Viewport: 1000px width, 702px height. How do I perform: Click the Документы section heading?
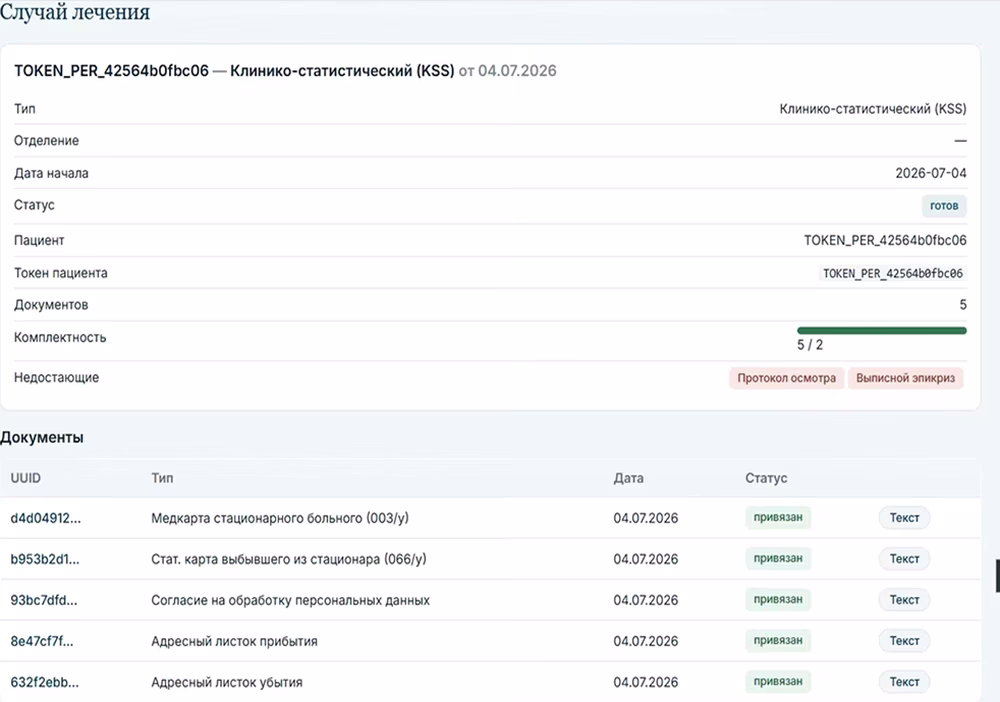41,437
